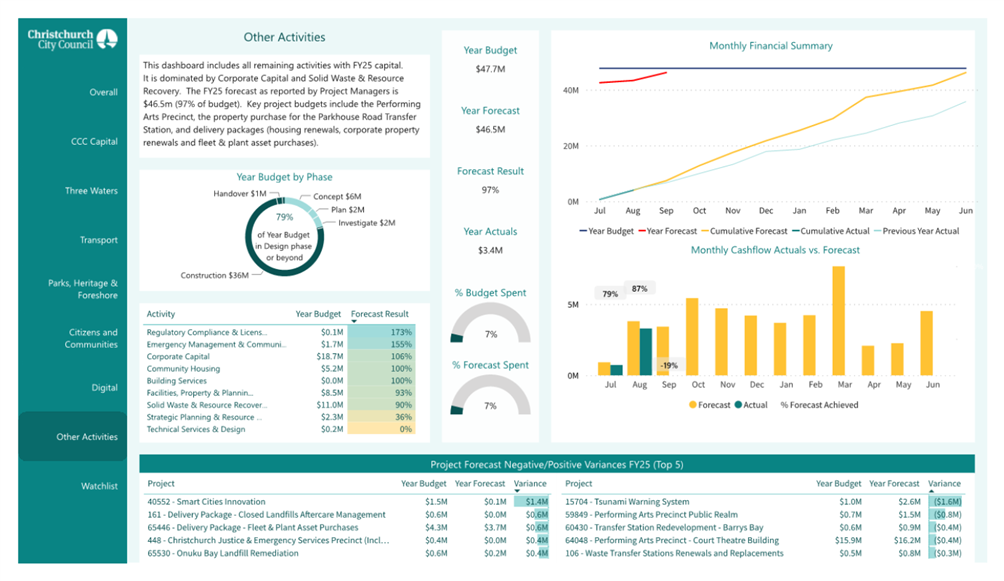This screenshot has height=581, width=1004.
Task: Open the Transport page
Action: (x=99, y=240)
